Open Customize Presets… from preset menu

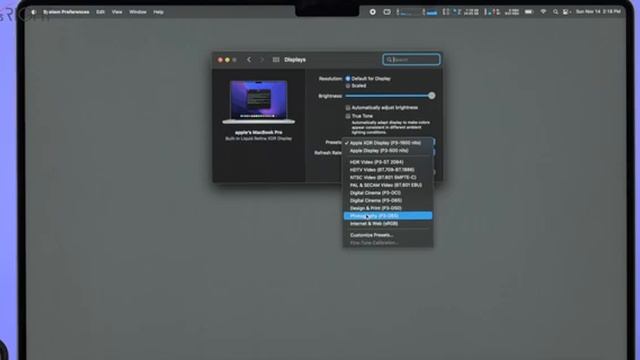pyautogui.click(x=388, y=235)
